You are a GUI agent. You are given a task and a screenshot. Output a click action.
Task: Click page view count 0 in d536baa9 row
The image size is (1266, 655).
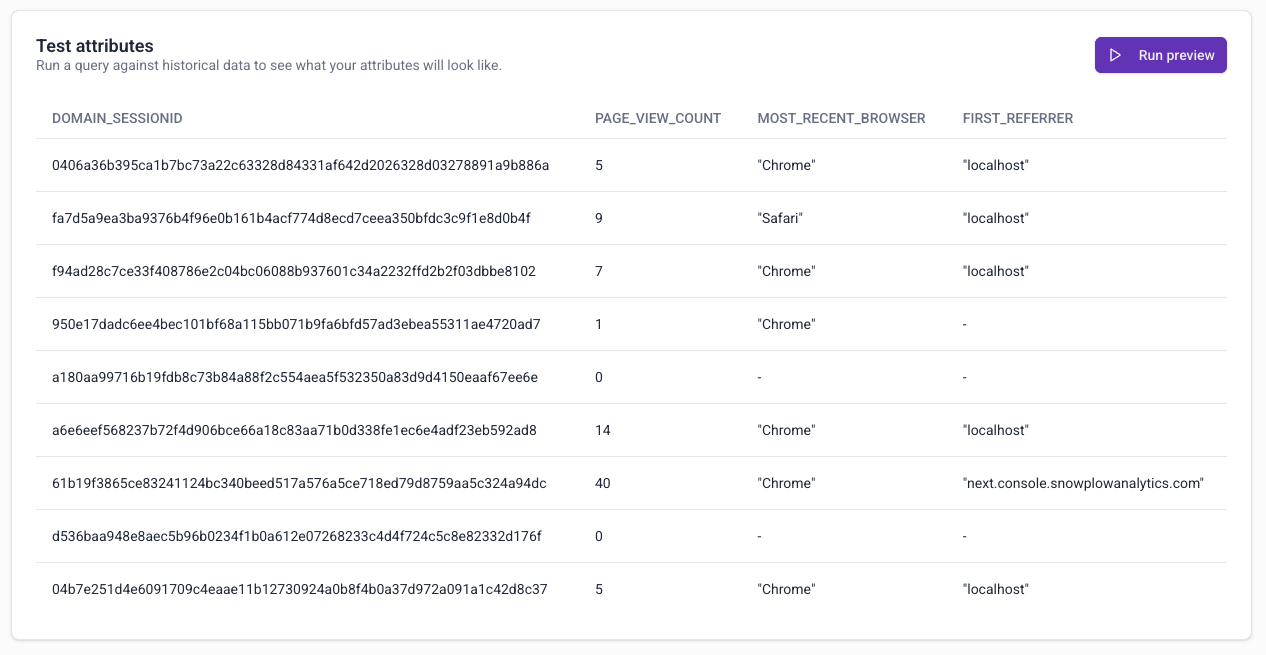click(x=599, y=536)
